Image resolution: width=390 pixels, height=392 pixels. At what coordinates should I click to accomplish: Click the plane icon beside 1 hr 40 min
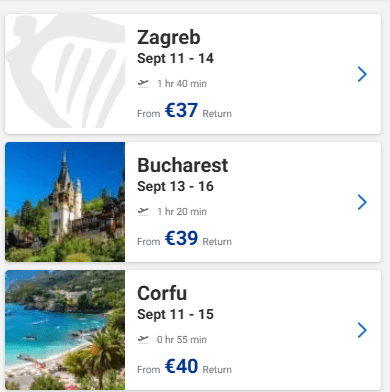[x=143, y=83]
